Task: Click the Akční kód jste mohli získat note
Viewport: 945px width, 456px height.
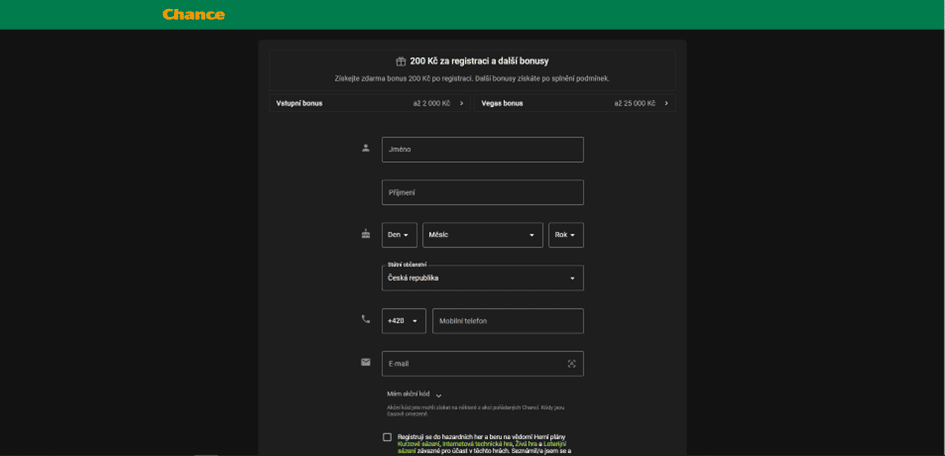Action: (x=476, y=411)
